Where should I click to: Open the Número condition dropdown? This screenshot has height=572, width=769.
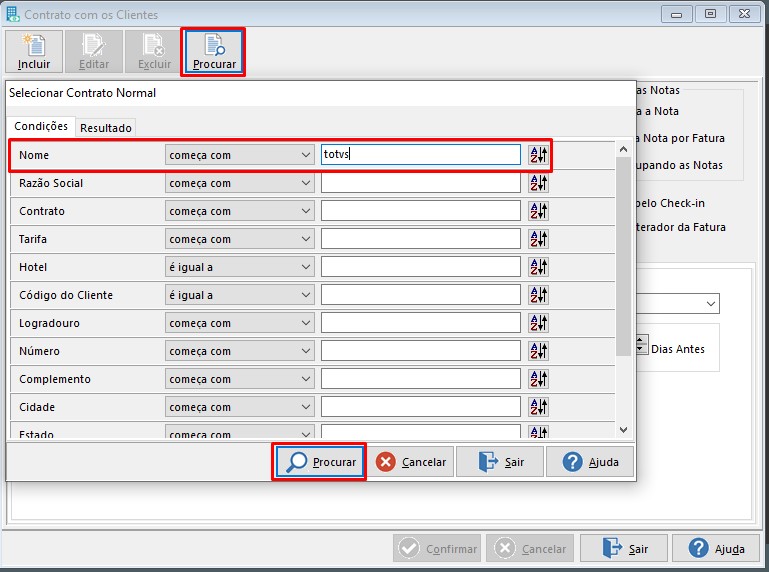click(x=240, y=351)
